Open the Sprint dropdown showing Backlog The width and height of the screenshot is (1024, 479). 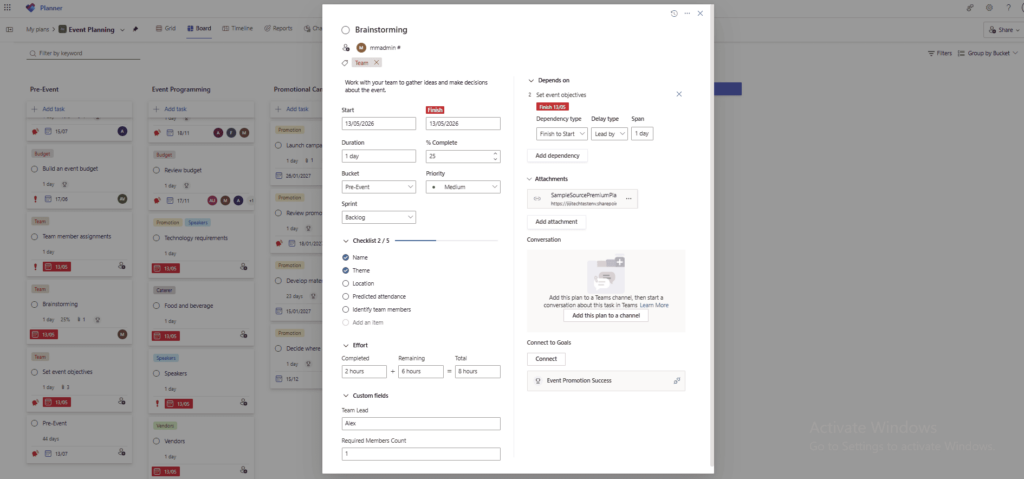point(379,218)
